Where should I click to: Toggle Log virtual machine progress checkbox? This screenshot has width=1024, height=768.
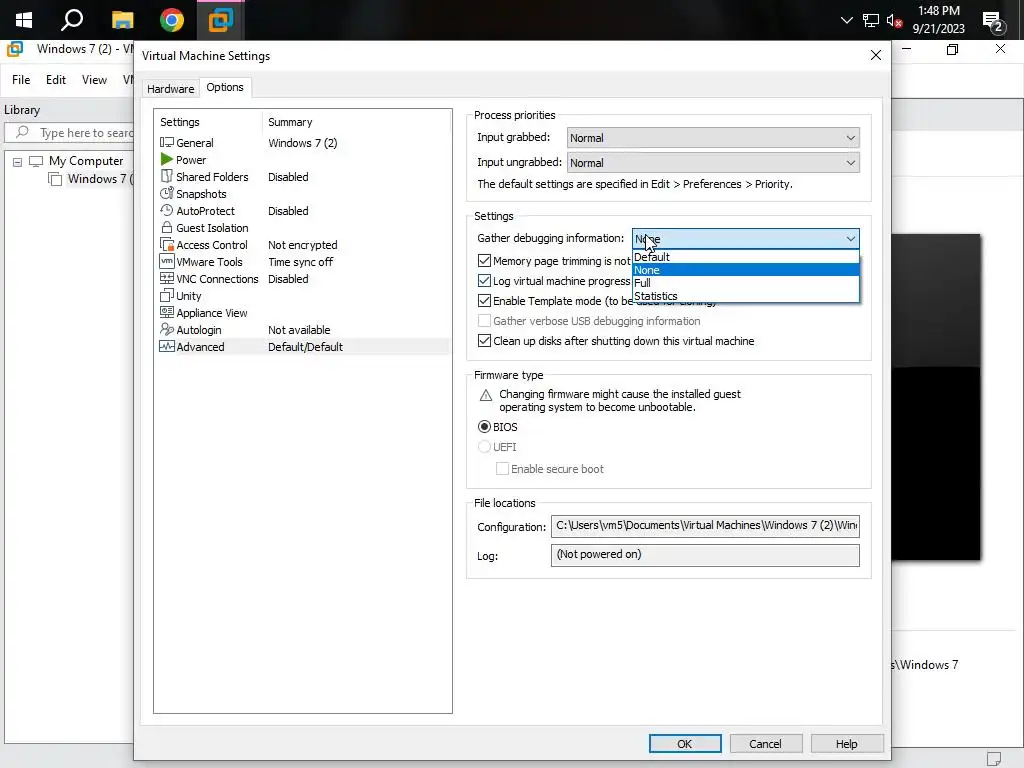tap(484, 281)
